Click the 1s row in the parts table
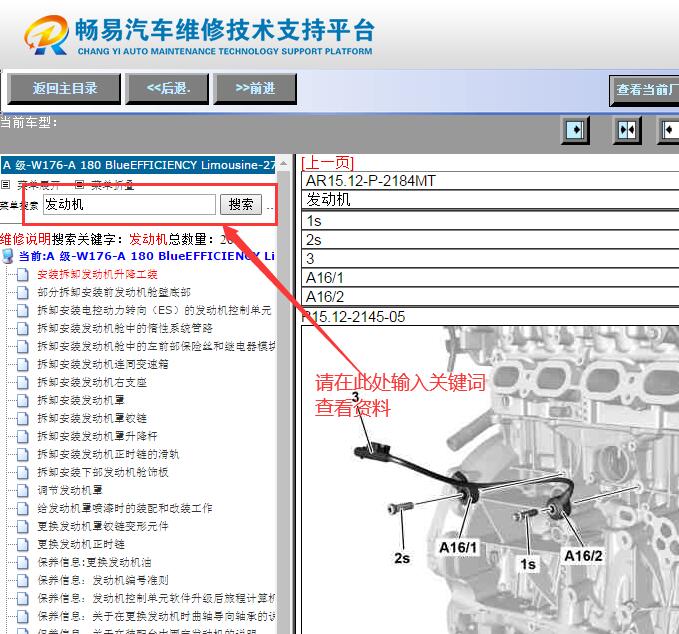Screen dimensions: 679x634 [x=490, y=221]
